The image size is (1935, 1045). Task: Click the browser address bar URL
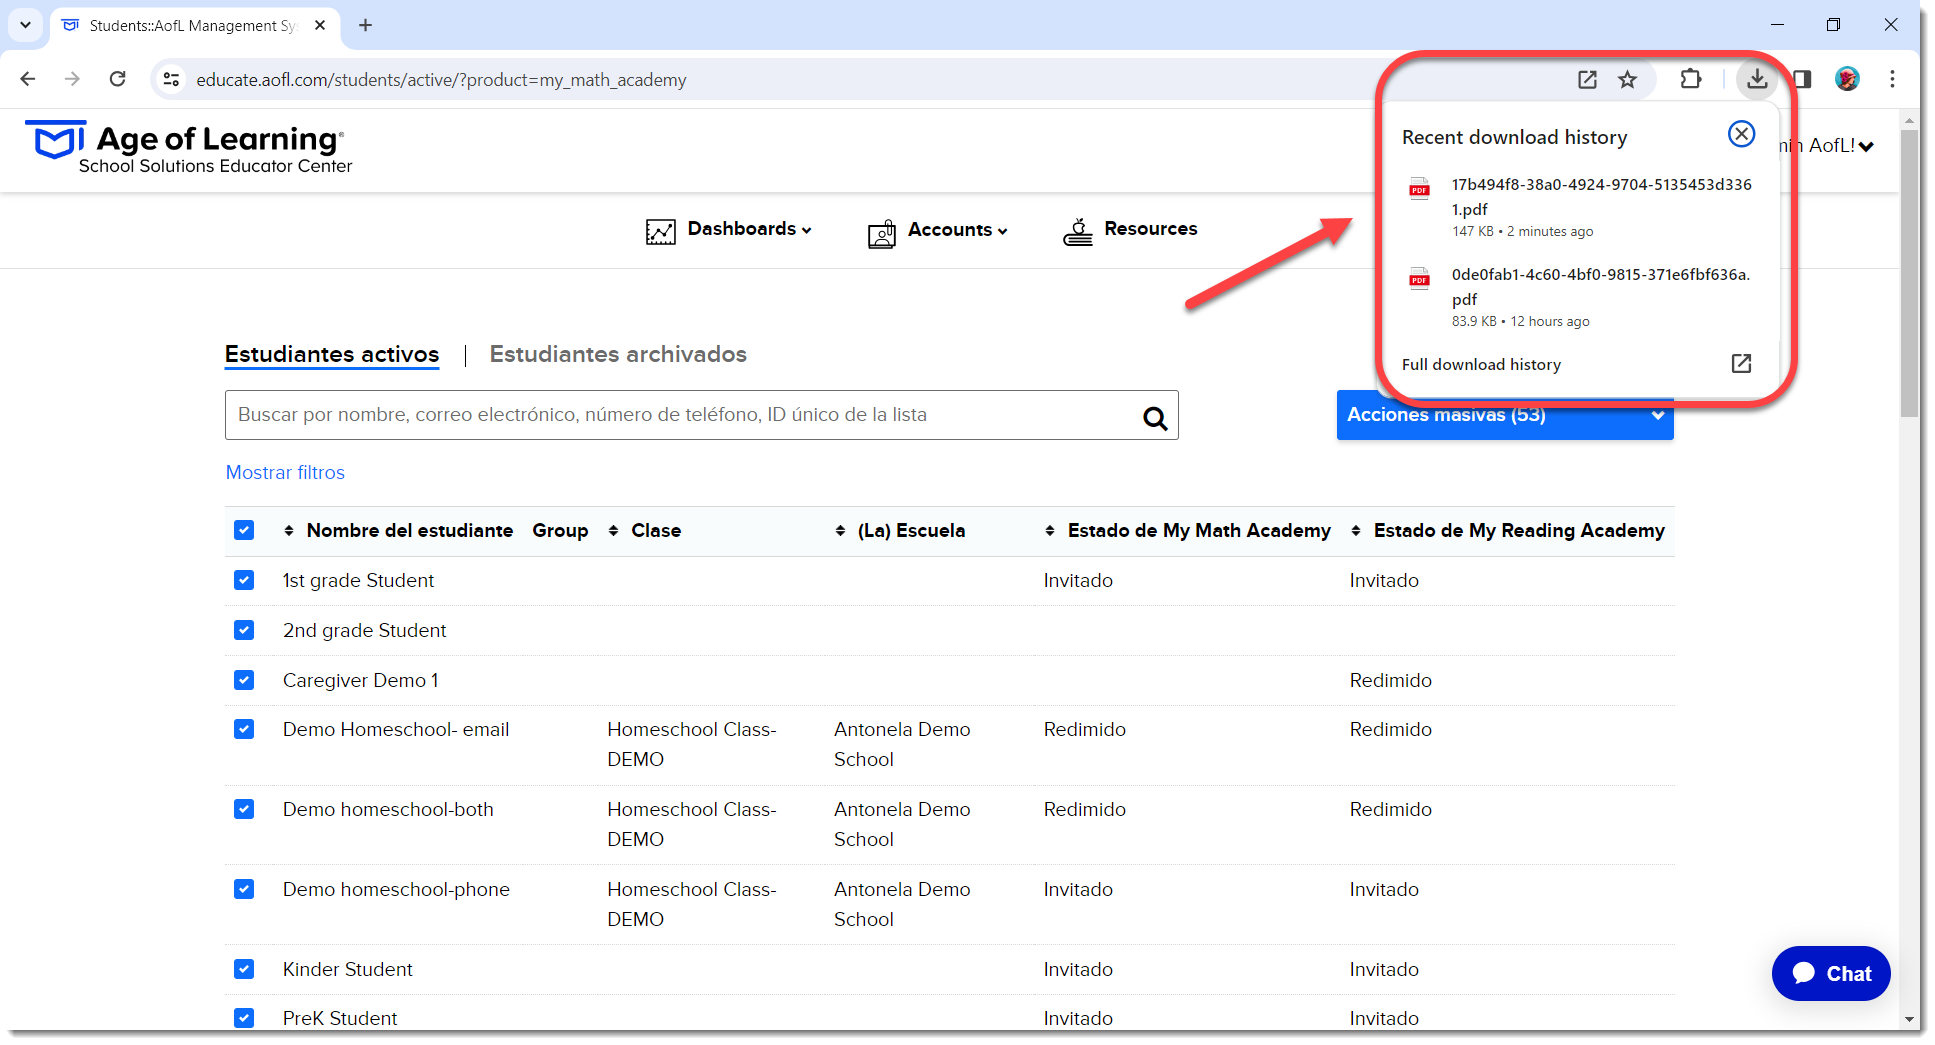click(441, 80)
